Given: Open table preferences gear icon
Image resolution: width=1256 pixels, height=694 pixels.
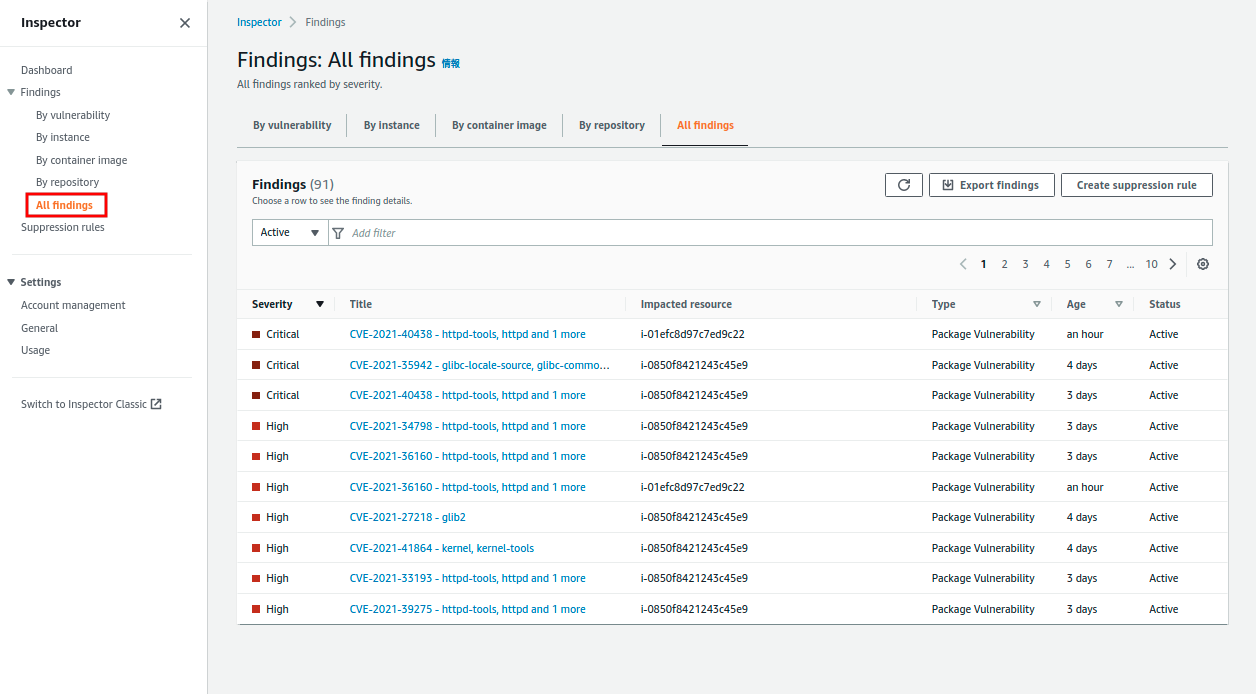Looking at the screenshot, I should click(x=1203, y=264).
